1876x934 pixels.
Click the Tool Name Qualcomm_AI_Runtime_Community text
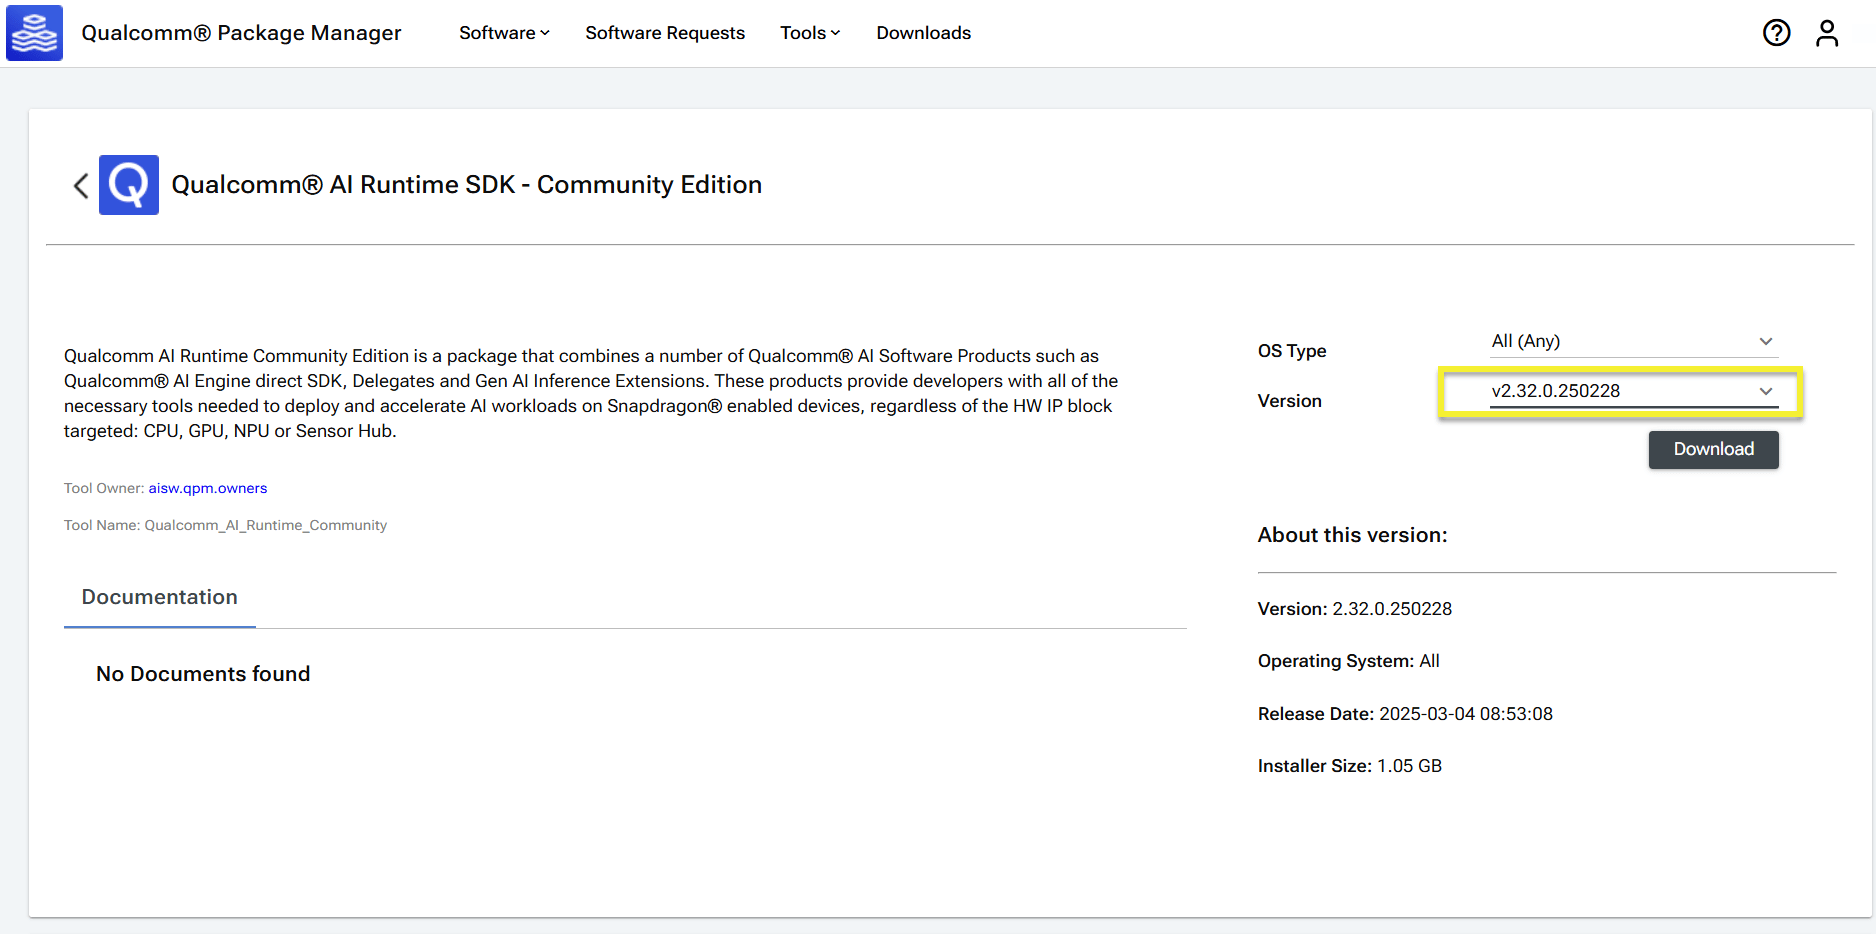pyautogui.click(x=225, y=525)
